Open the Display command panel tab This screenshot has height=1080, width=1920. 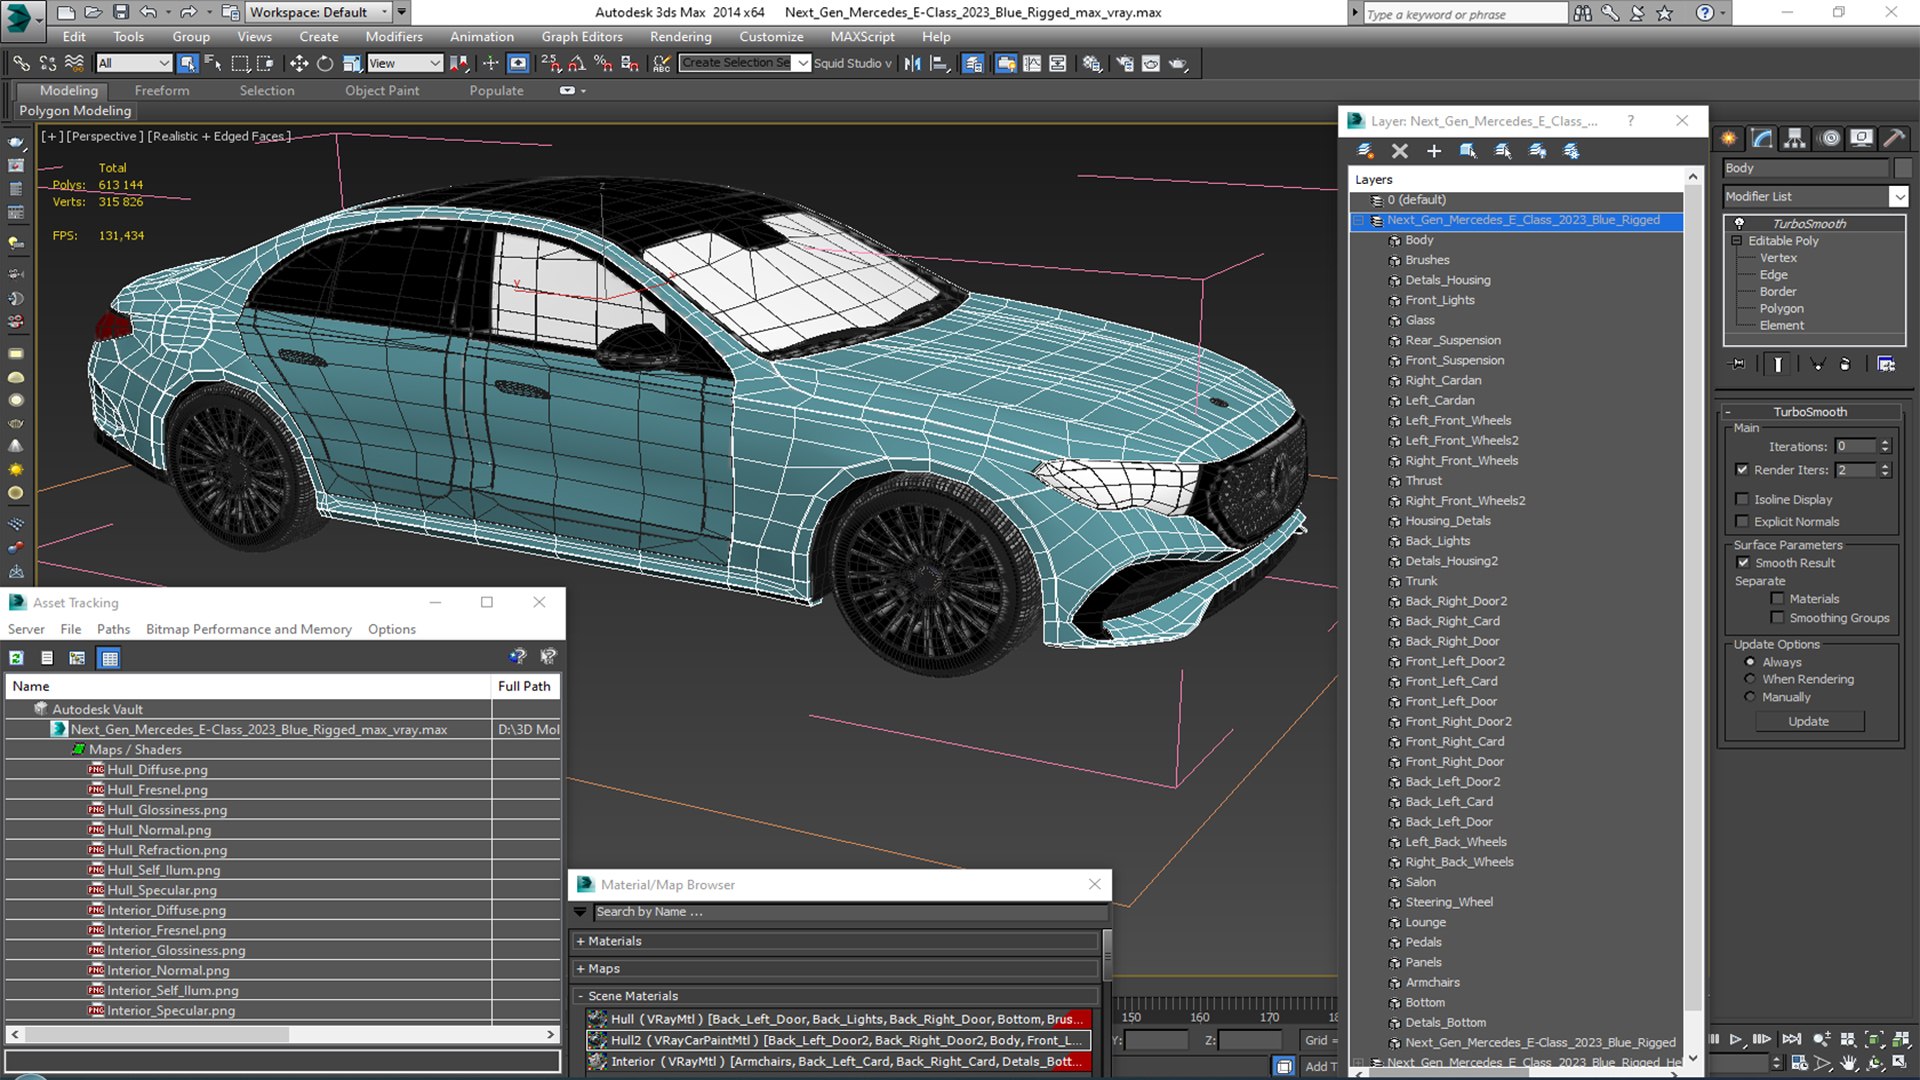1862,138
